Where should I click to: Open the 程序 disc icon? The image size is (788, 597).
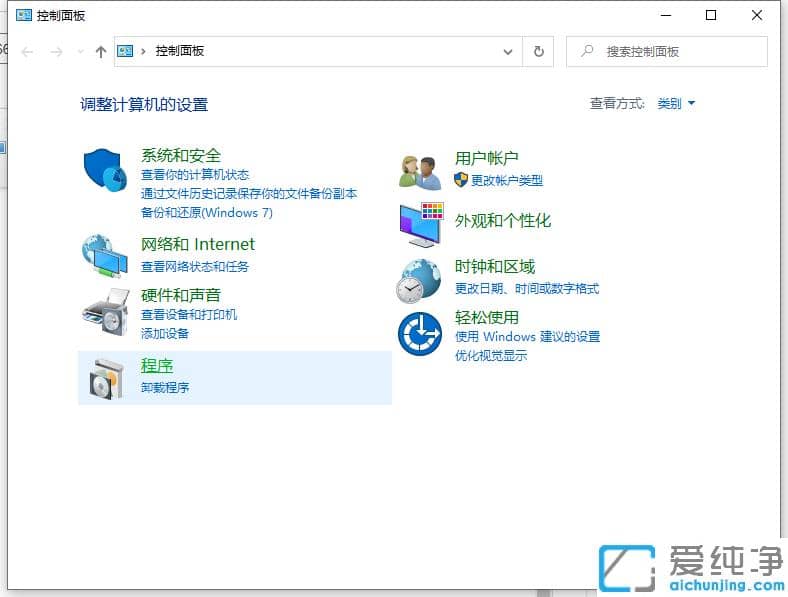(106, 379)
